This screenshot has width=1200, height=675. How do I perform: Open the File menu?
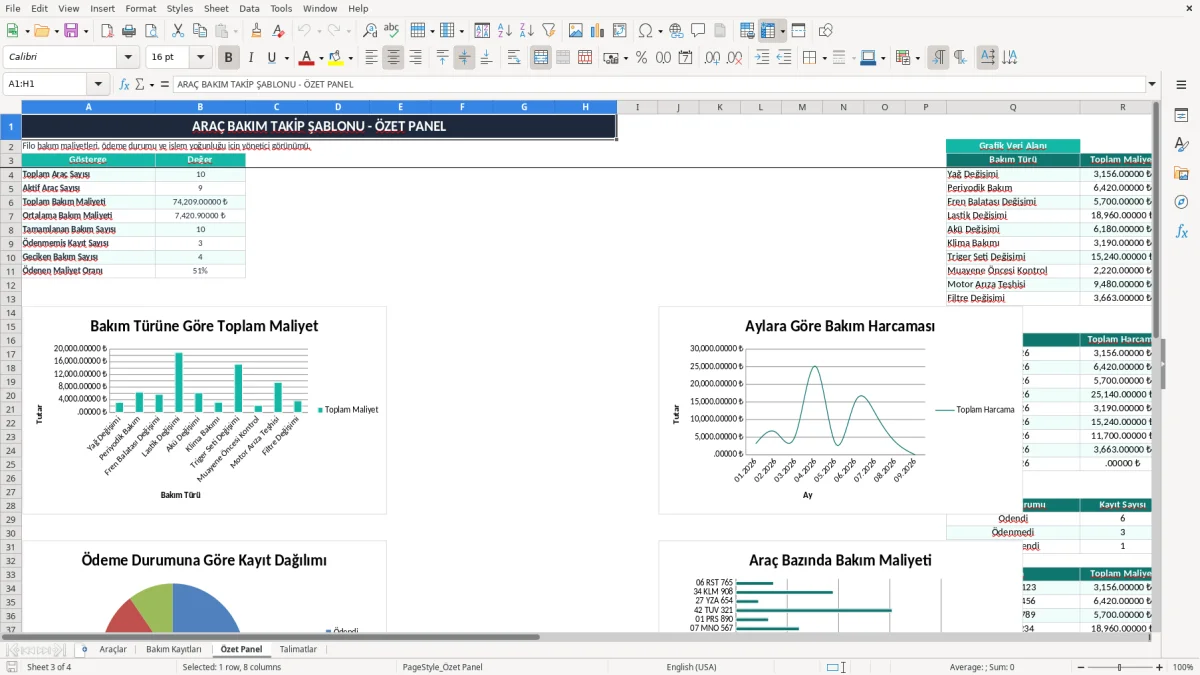click(12, 8)
